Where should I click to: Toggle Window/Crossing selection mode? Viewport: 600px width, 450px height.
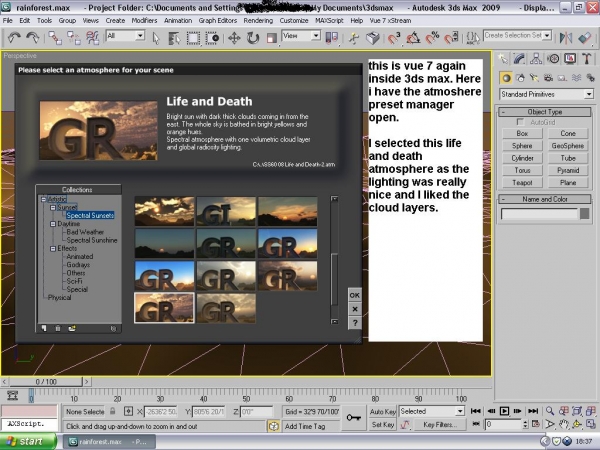pos(212,38)
